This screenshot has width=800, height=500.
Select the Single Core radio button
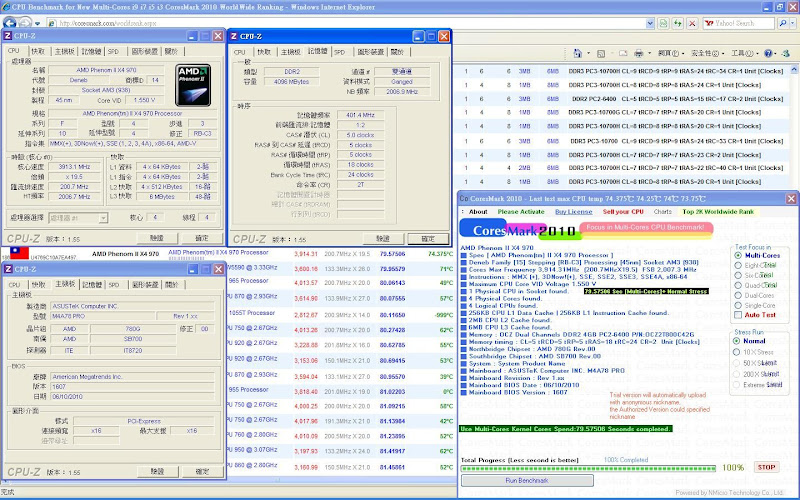pos(738,305)
